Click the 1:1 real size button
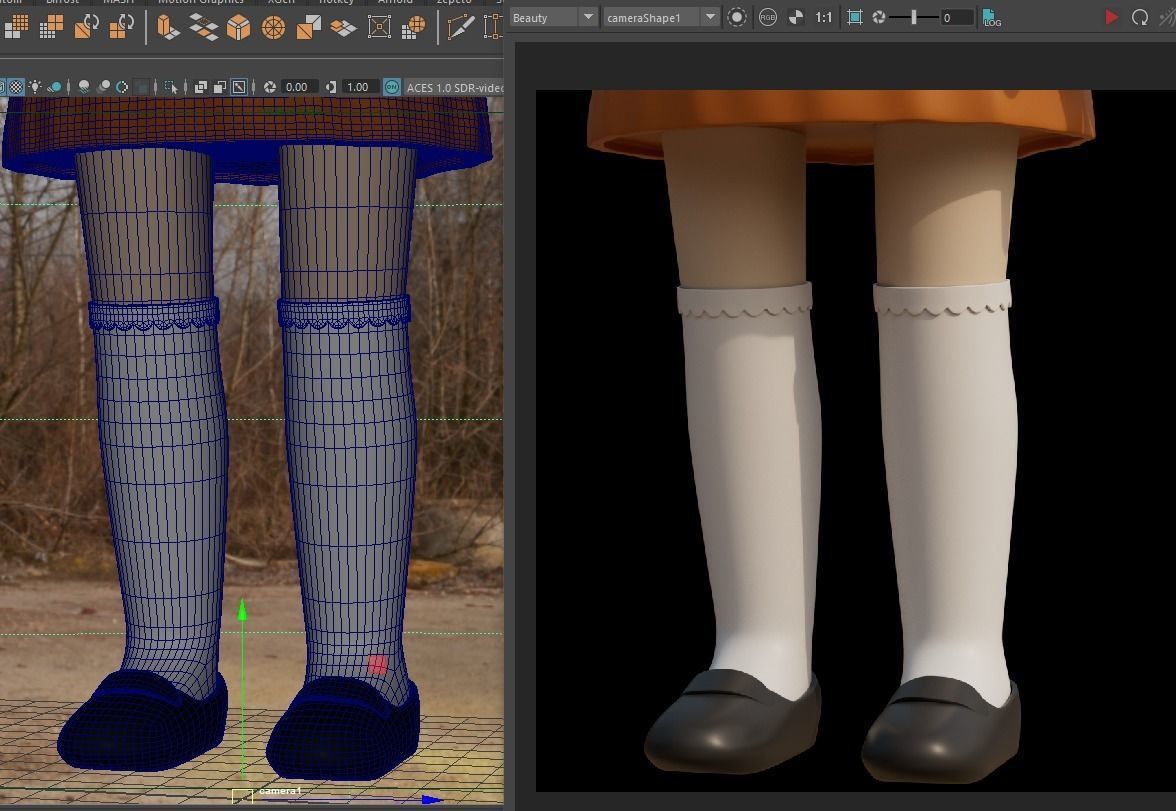The height and width of the screenshot is (811, 1176). [x=824, y=17]
